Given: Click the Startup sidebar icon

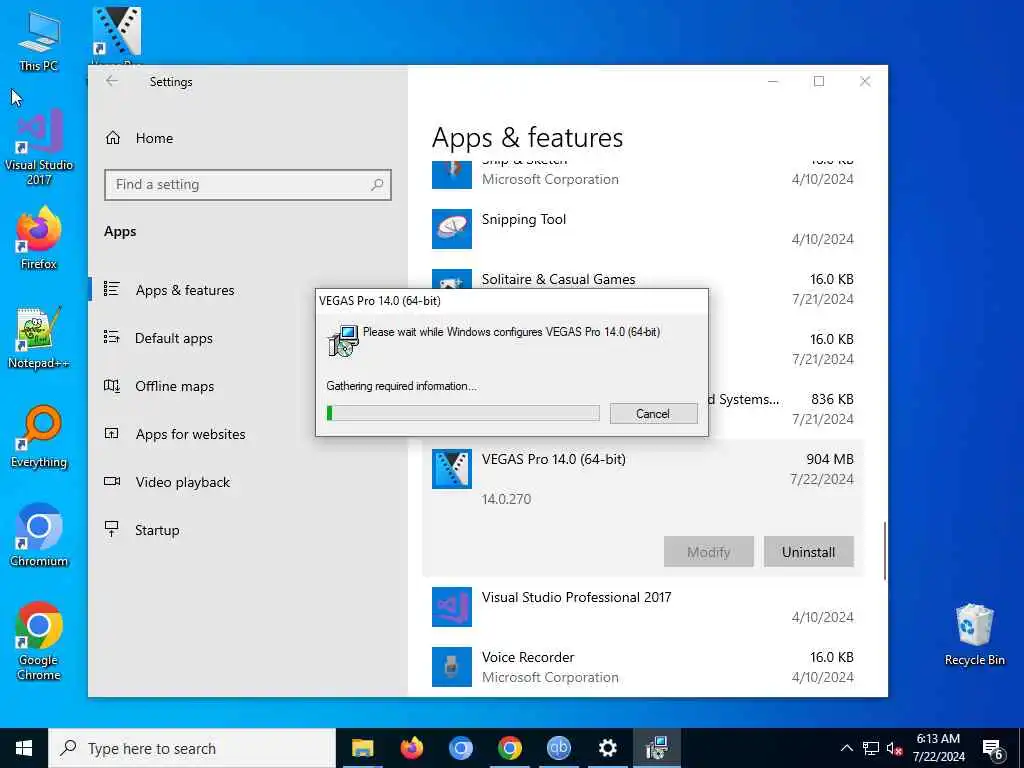Looking at the screenshot, I should click(x=112, y=529).
